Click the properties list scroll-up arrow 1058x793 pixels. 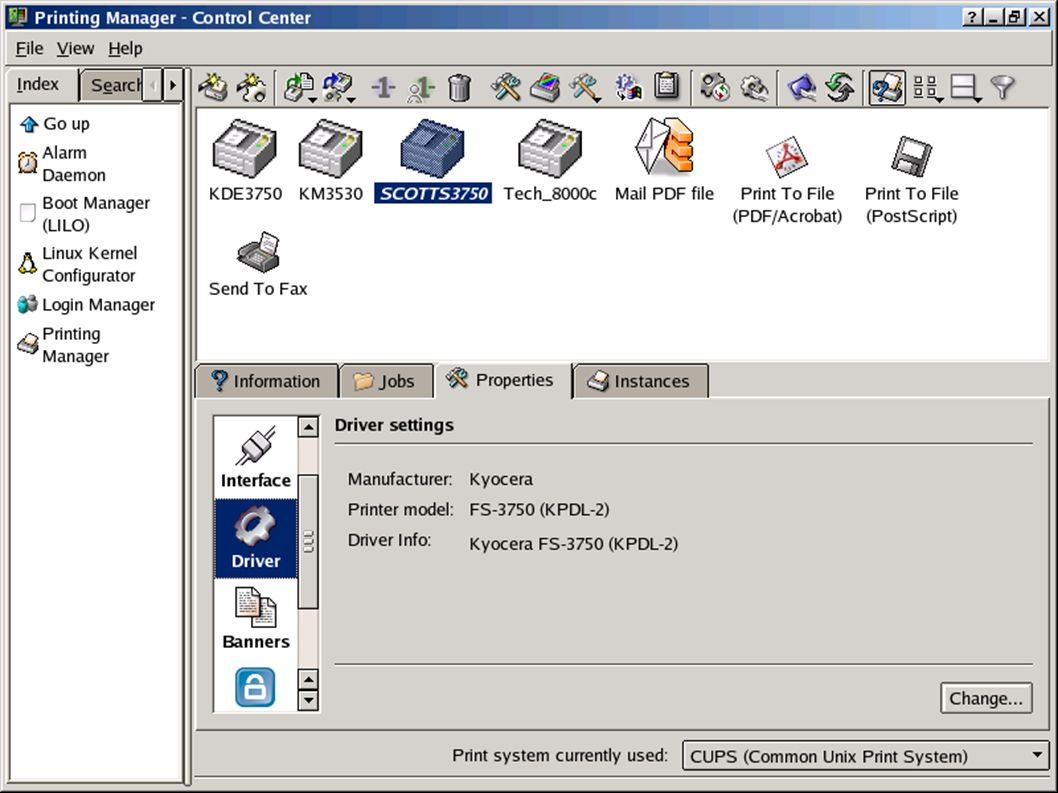coord(308,427)
